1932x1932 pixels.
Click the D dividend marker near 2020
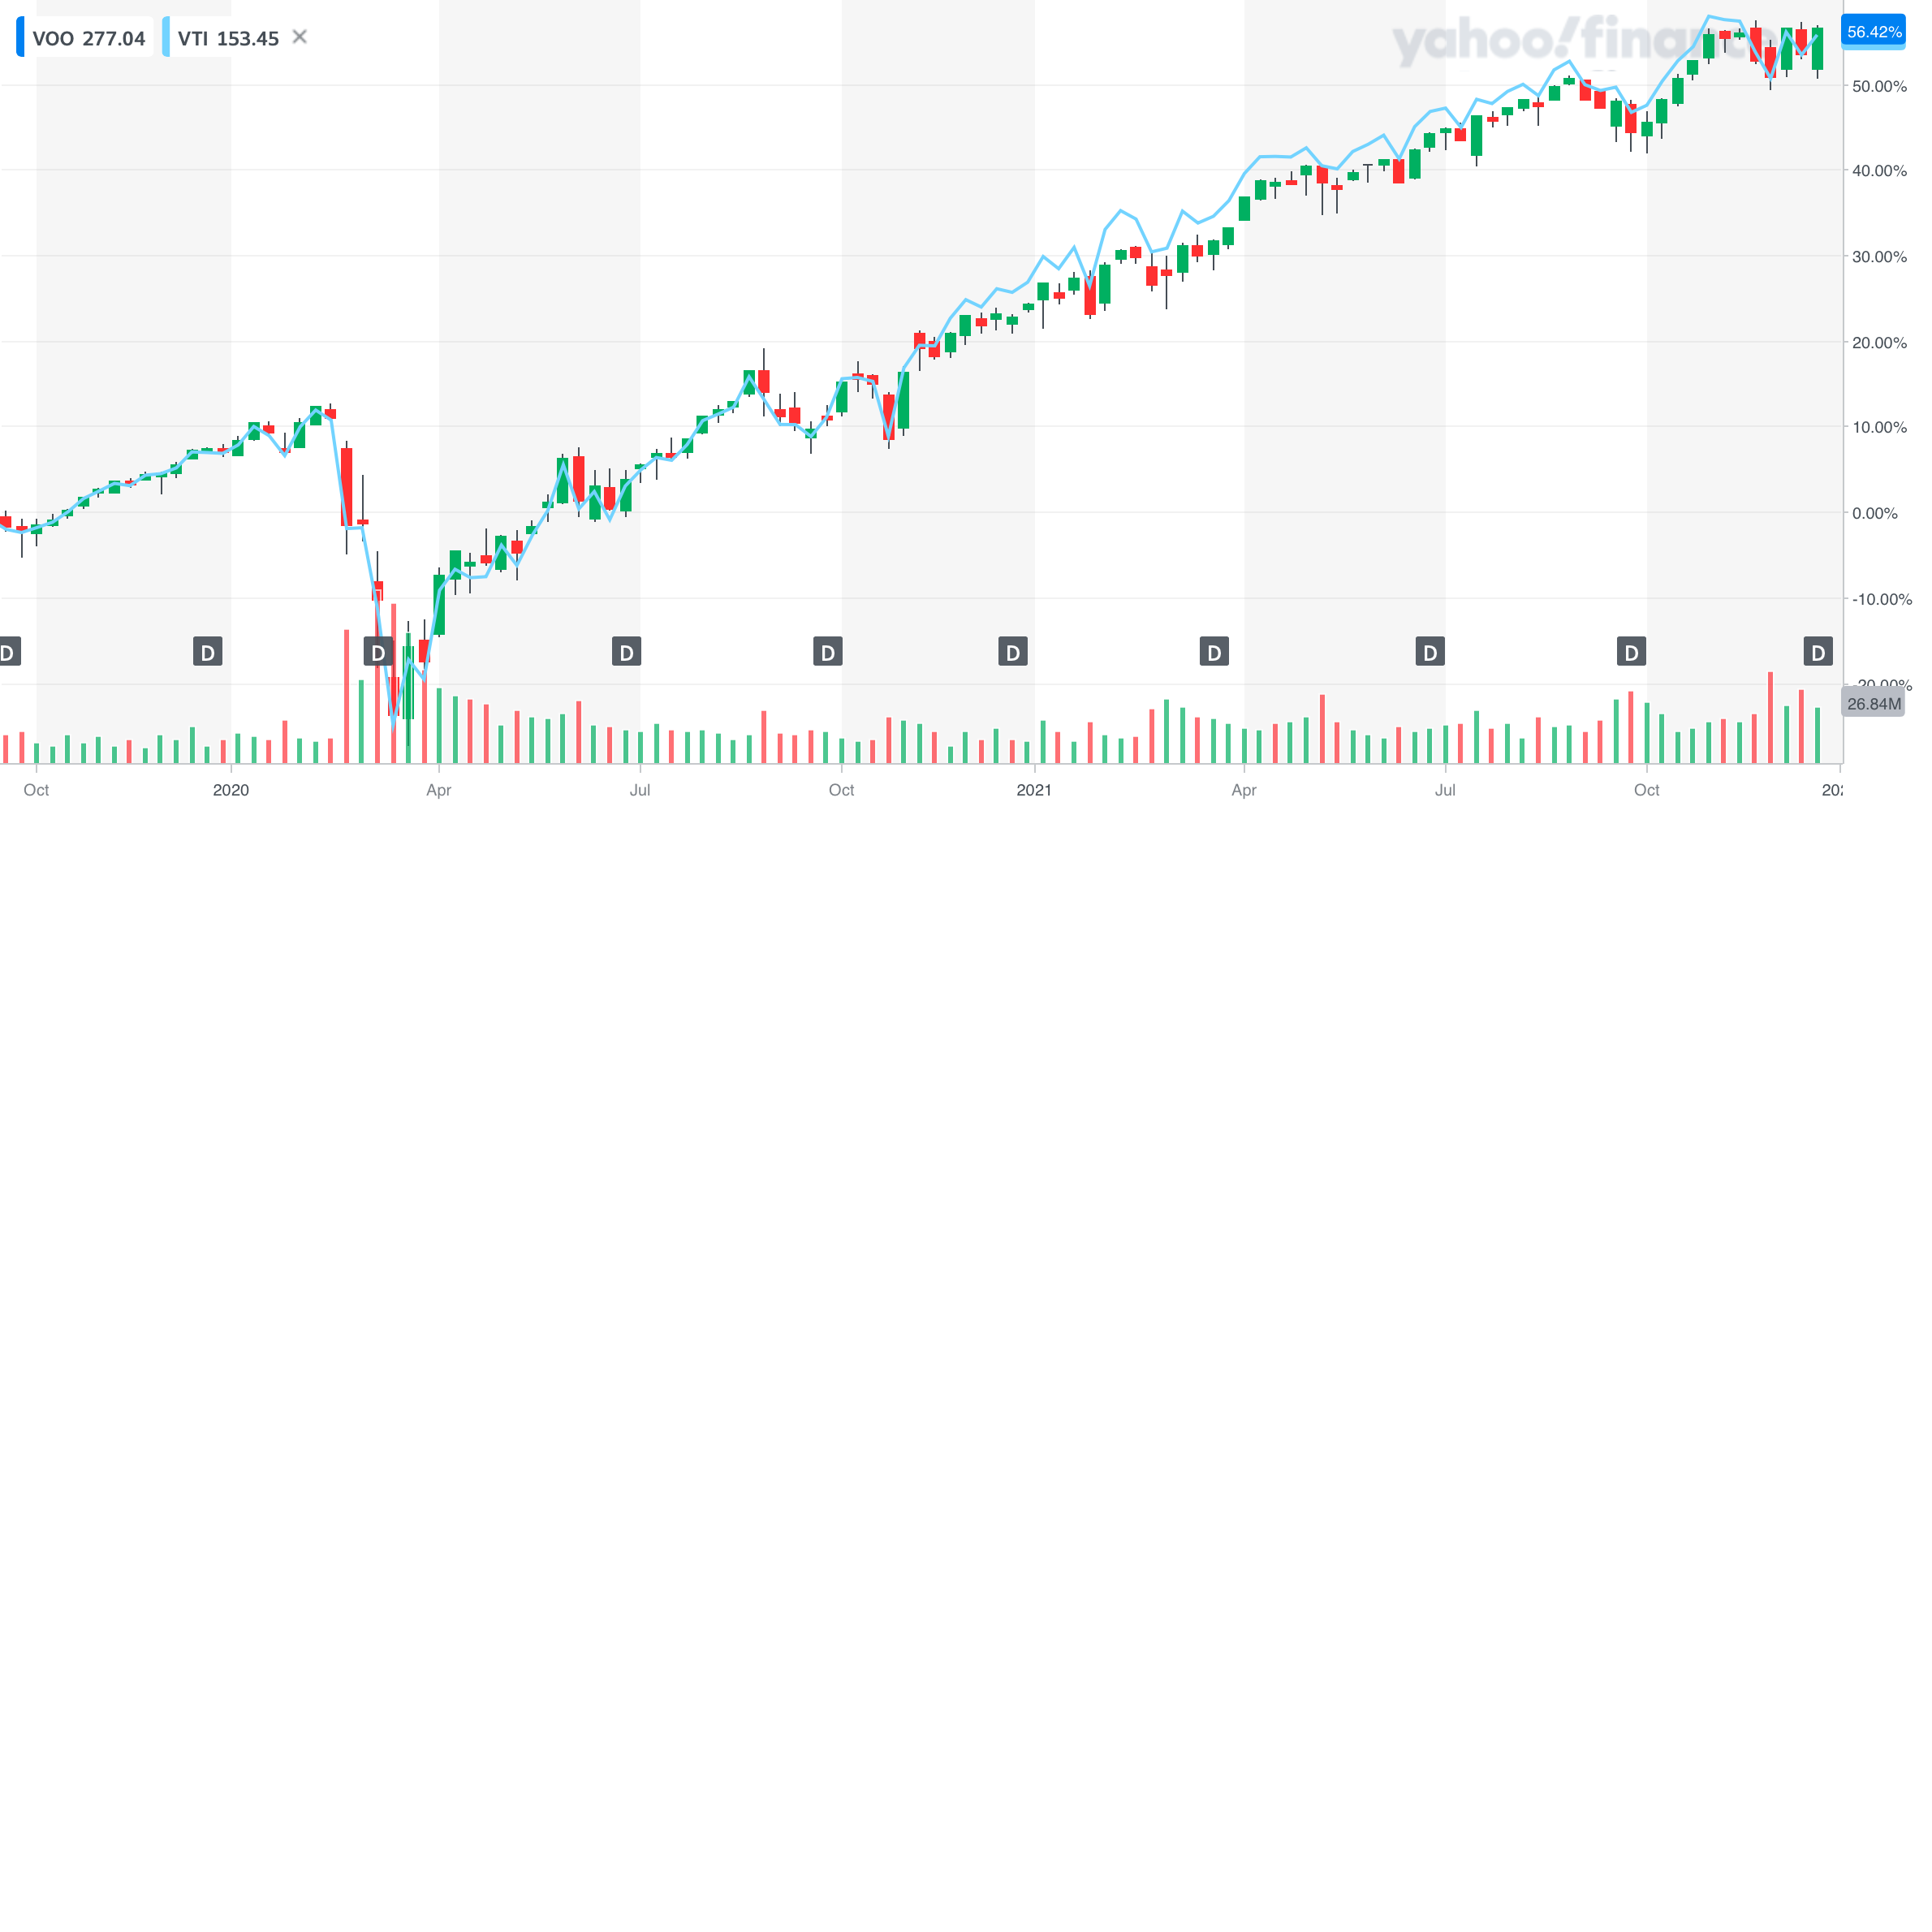tap(207, 651)
